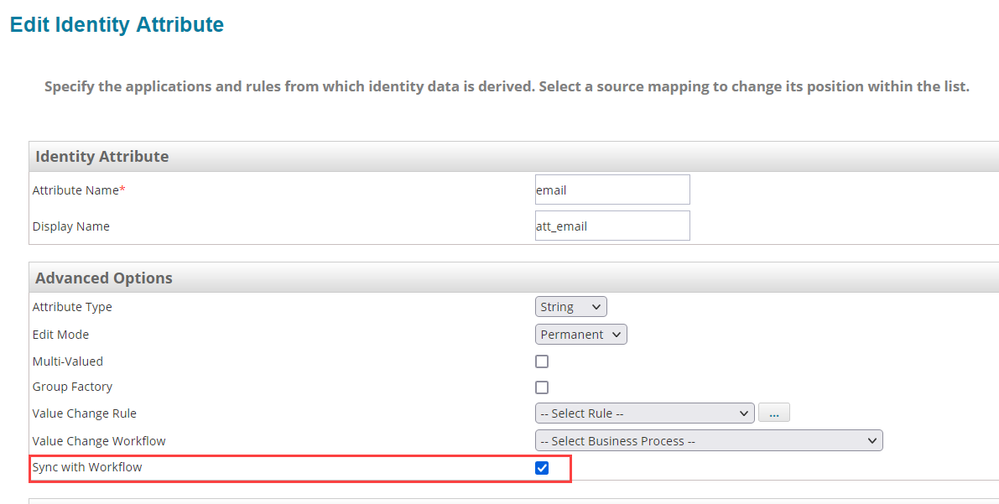Click the Advanced Options section header
This screenshot has width=999, height=504.
104,278
